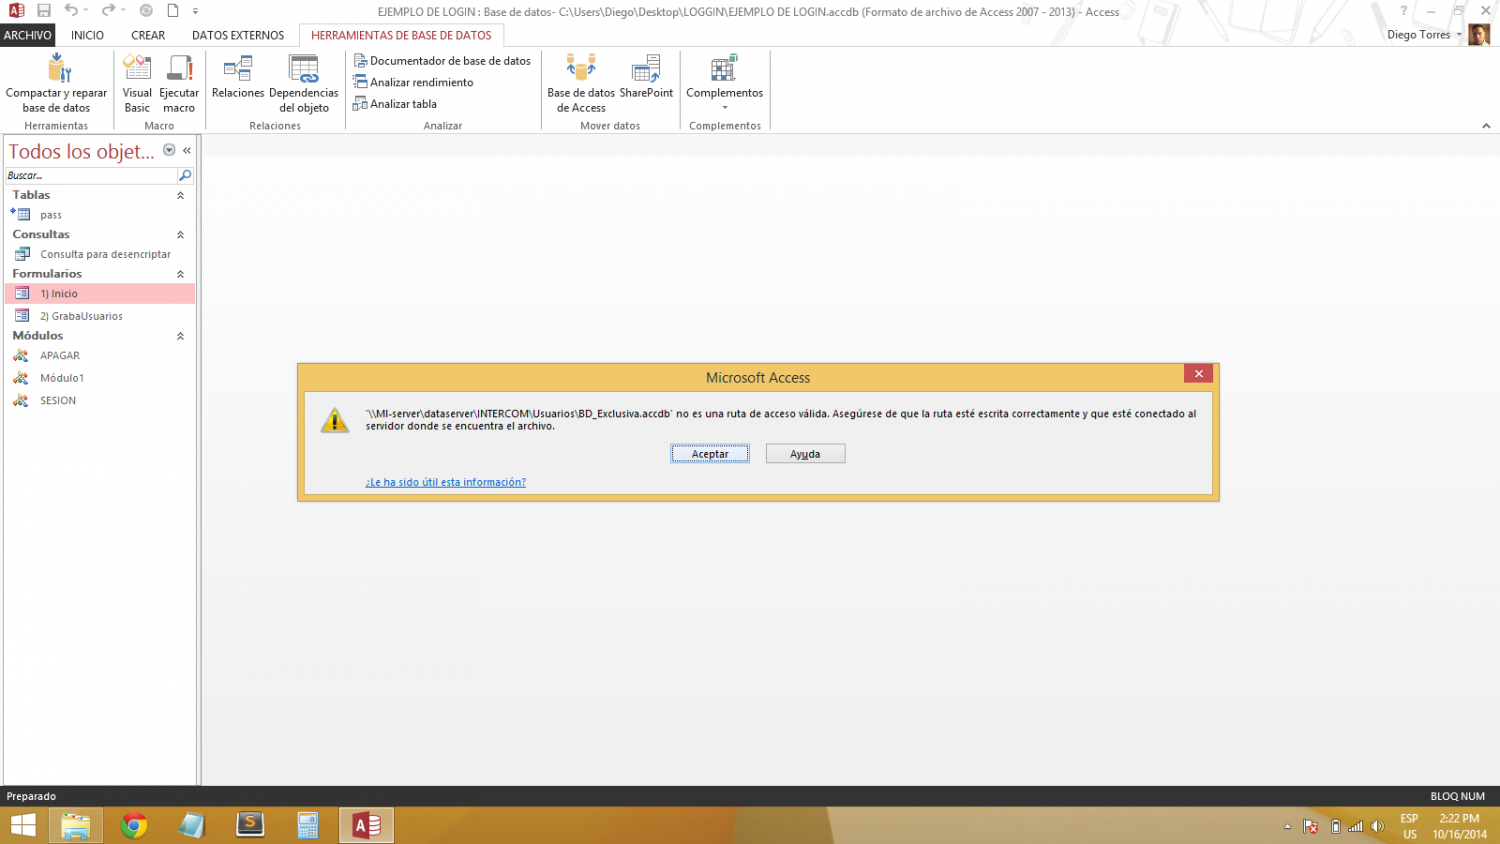Click the network signal tray icon
This screenshot has height=844, width=1500.
[1355, 826]
